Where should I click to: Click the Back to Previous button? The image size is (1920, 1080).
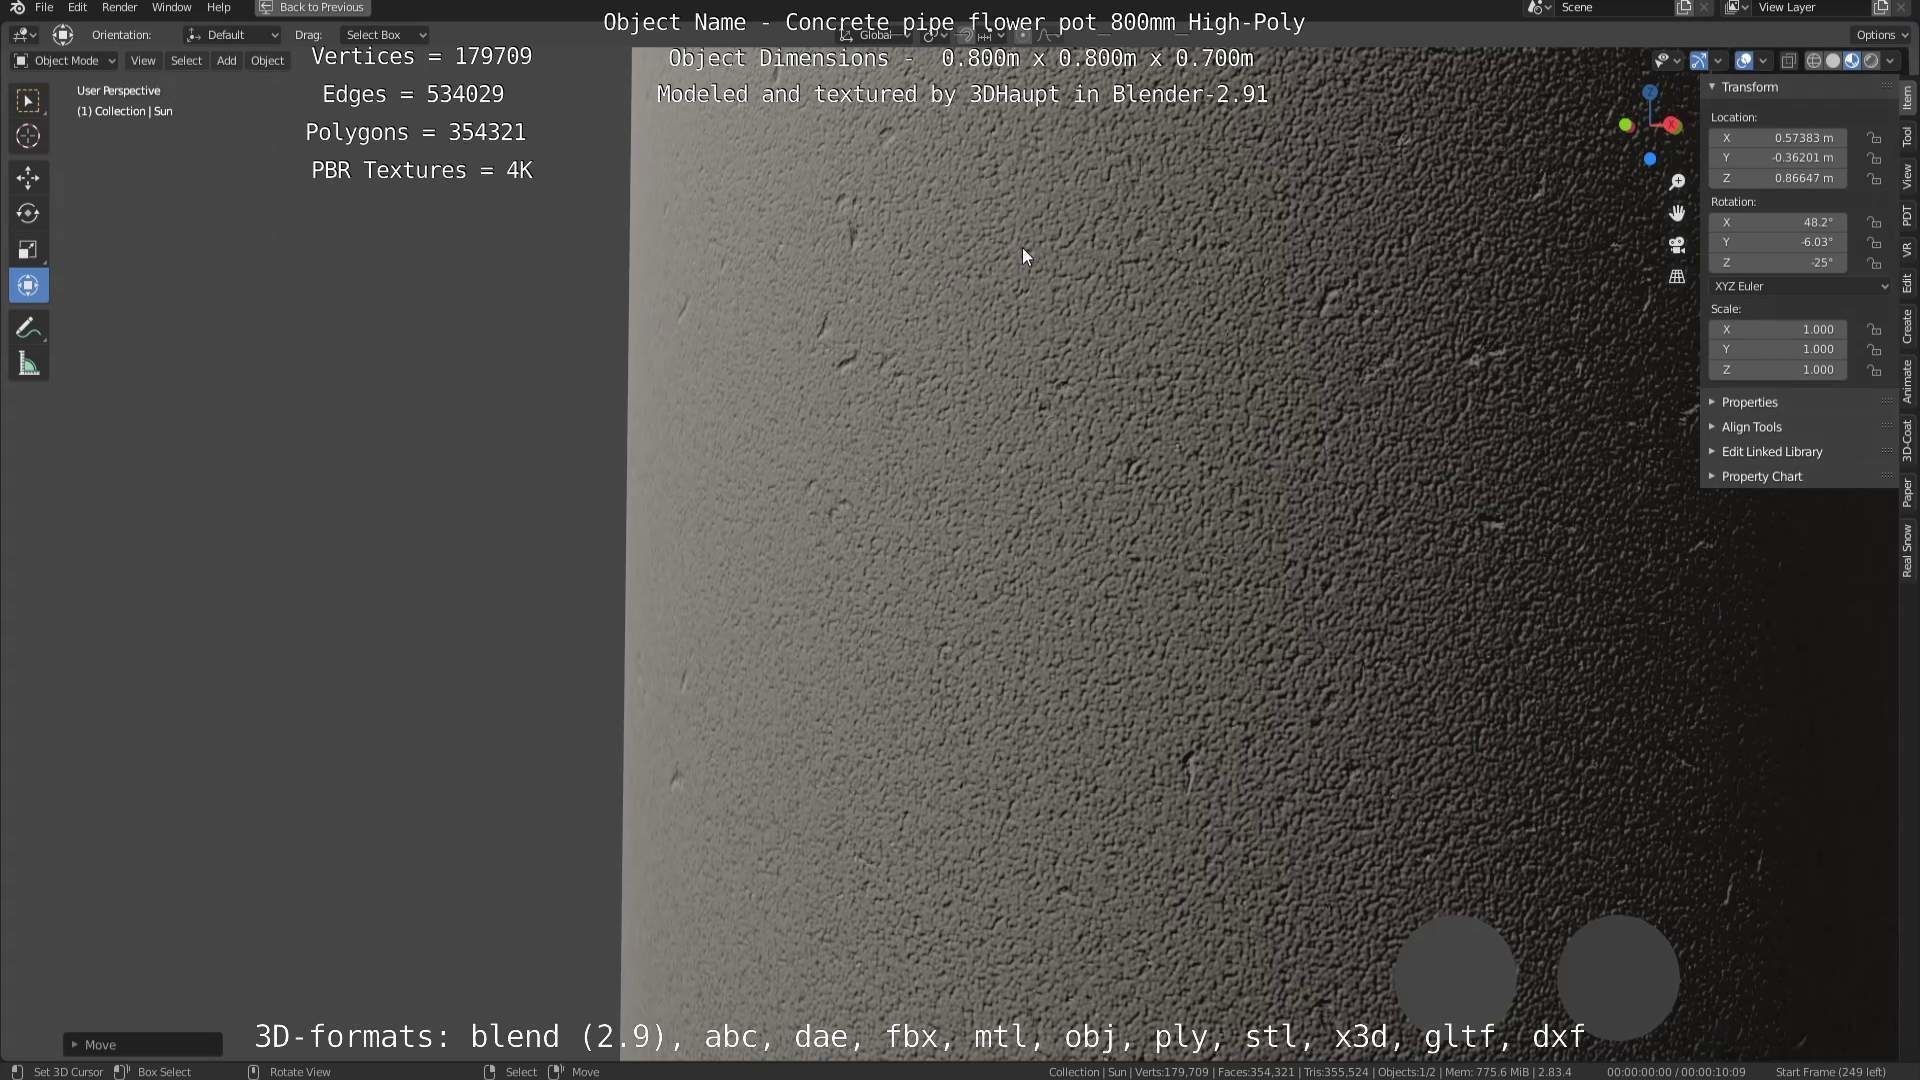312,7
